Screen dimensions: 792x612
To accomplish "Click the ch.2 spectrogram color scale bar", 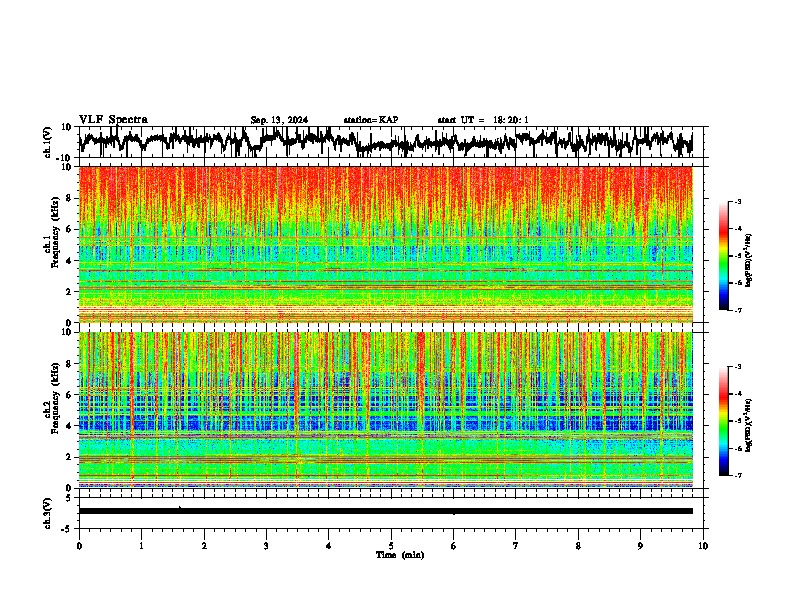I will pos(723,421).
